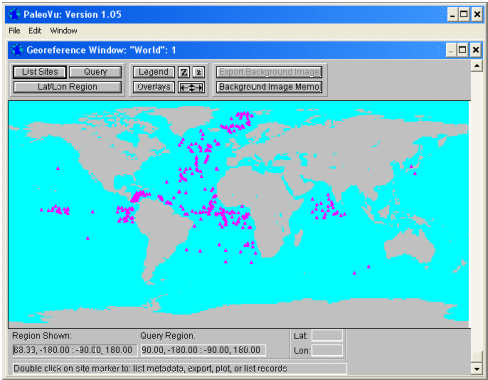The image size is (488, 380).
Task: Maximize the Georeference Window
Action: [x=463, y=50]
